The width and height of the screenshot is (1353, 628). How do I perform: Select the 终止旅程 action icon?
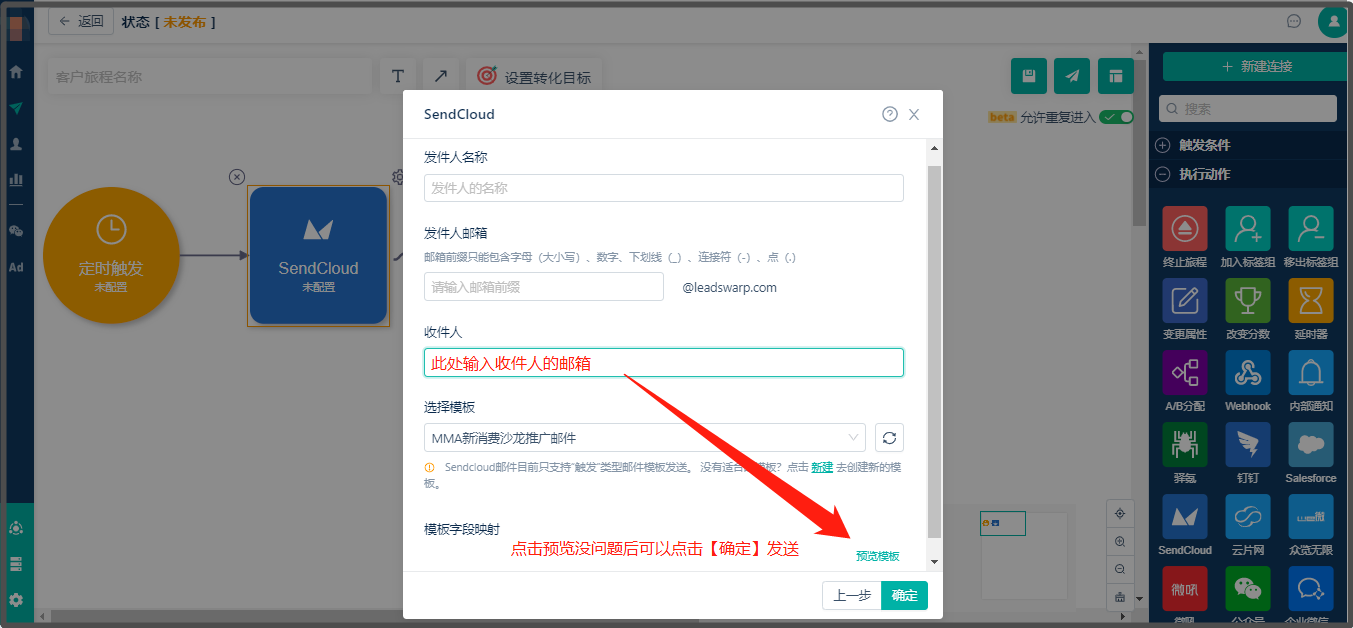click(x=1185, y=229)
